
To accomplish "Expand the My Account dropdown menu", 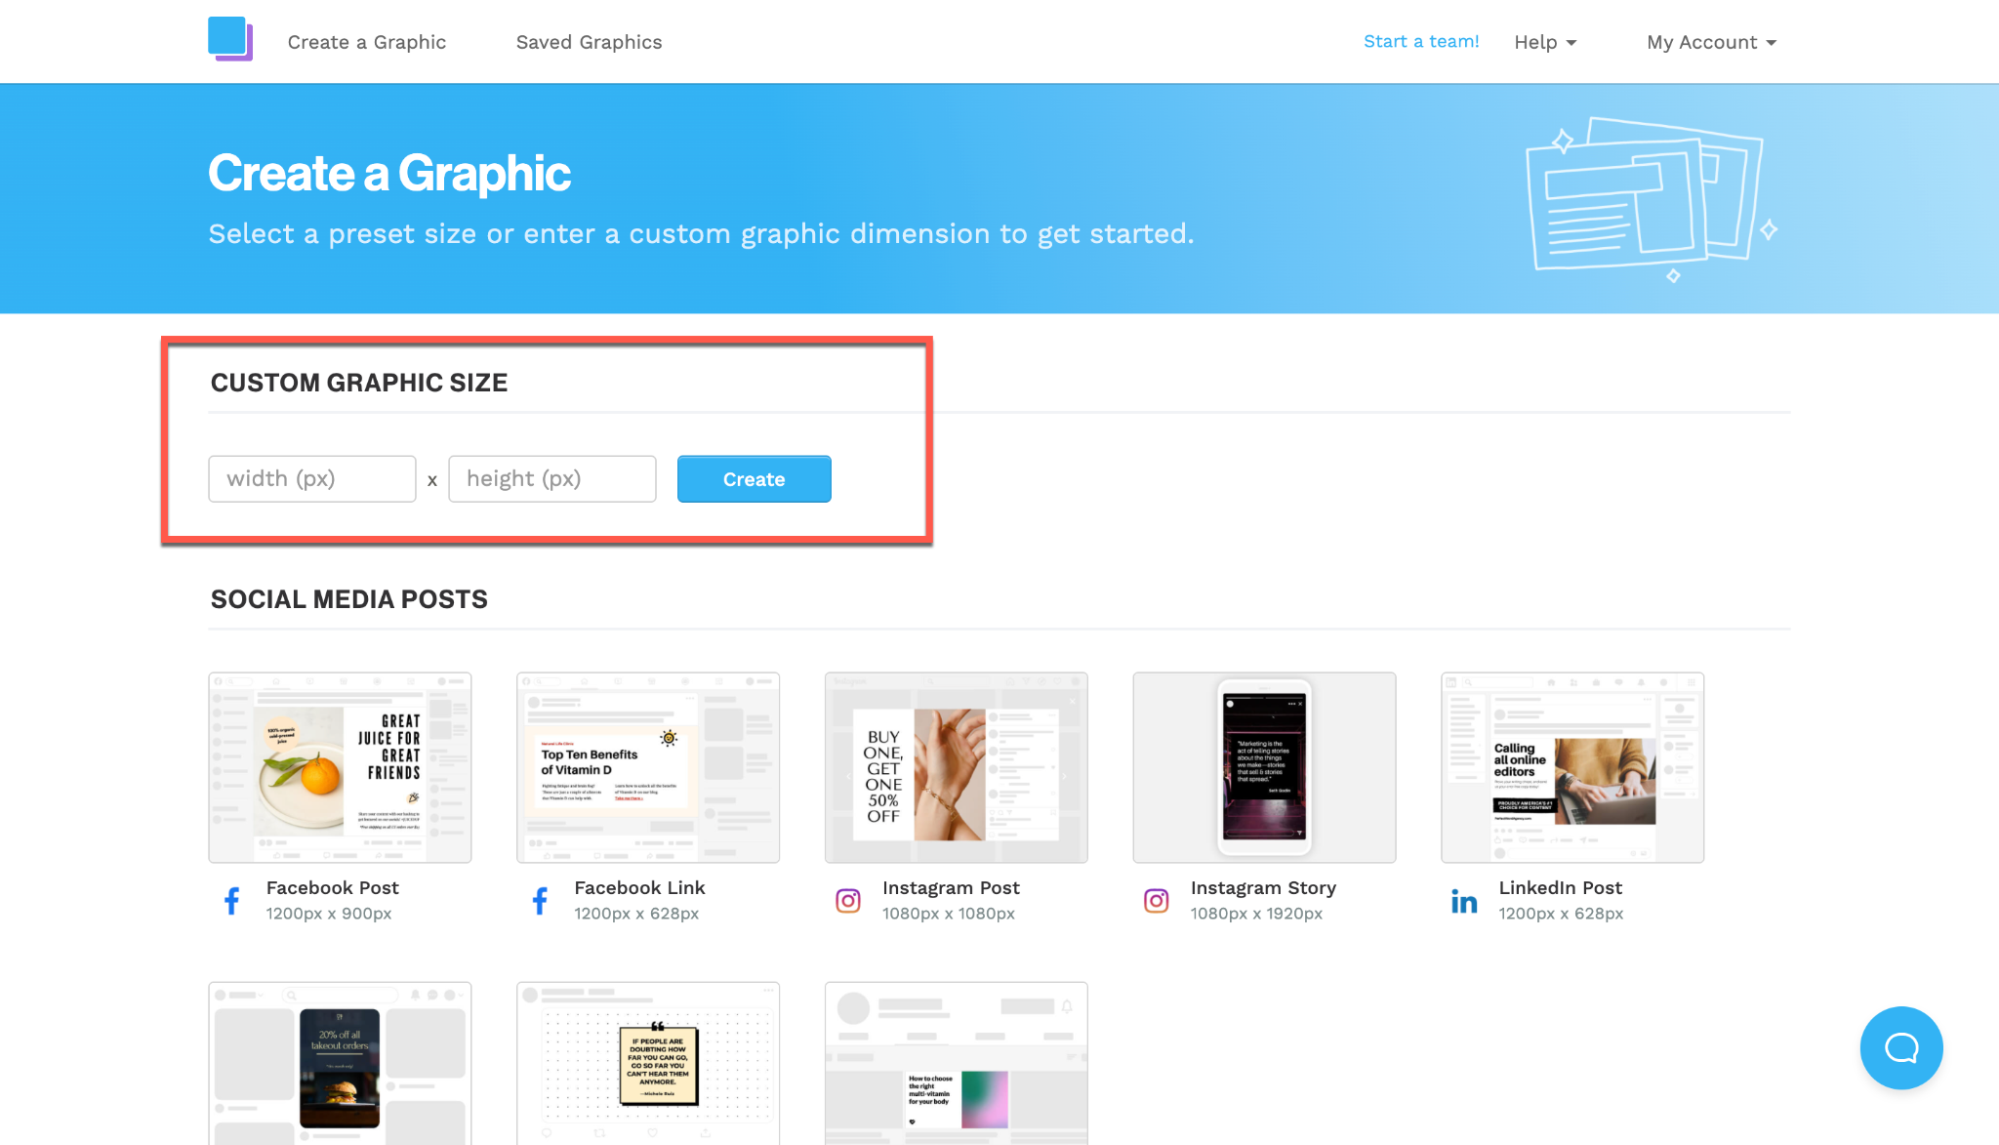I will 1711,41.
